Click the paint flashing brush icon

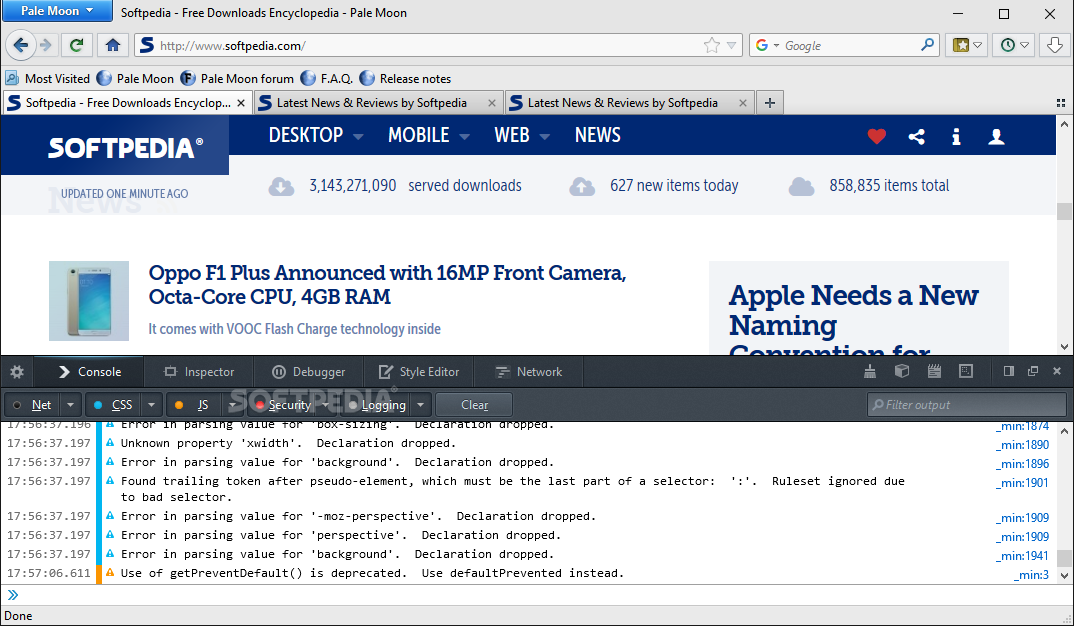tap(870, 371)
